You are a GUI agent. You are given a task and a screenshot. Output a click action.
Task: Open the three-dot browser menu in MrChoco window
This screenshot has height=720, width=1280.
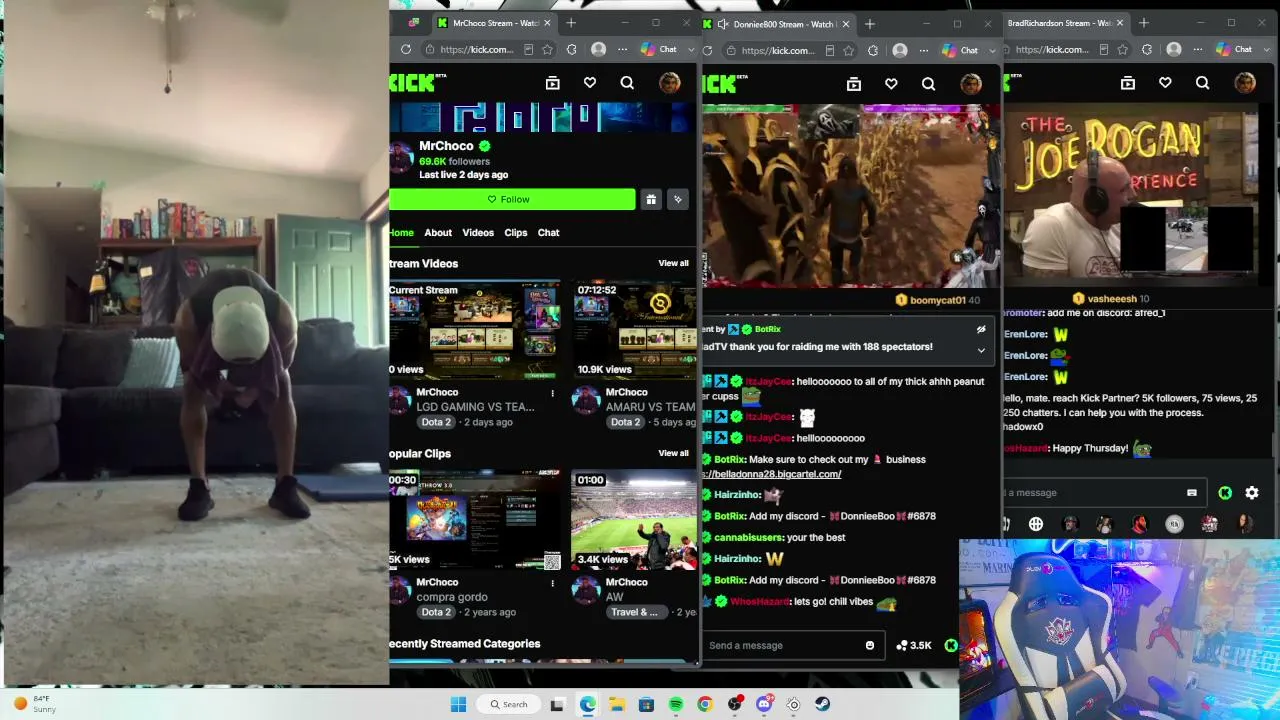click(x=622, y=49)
